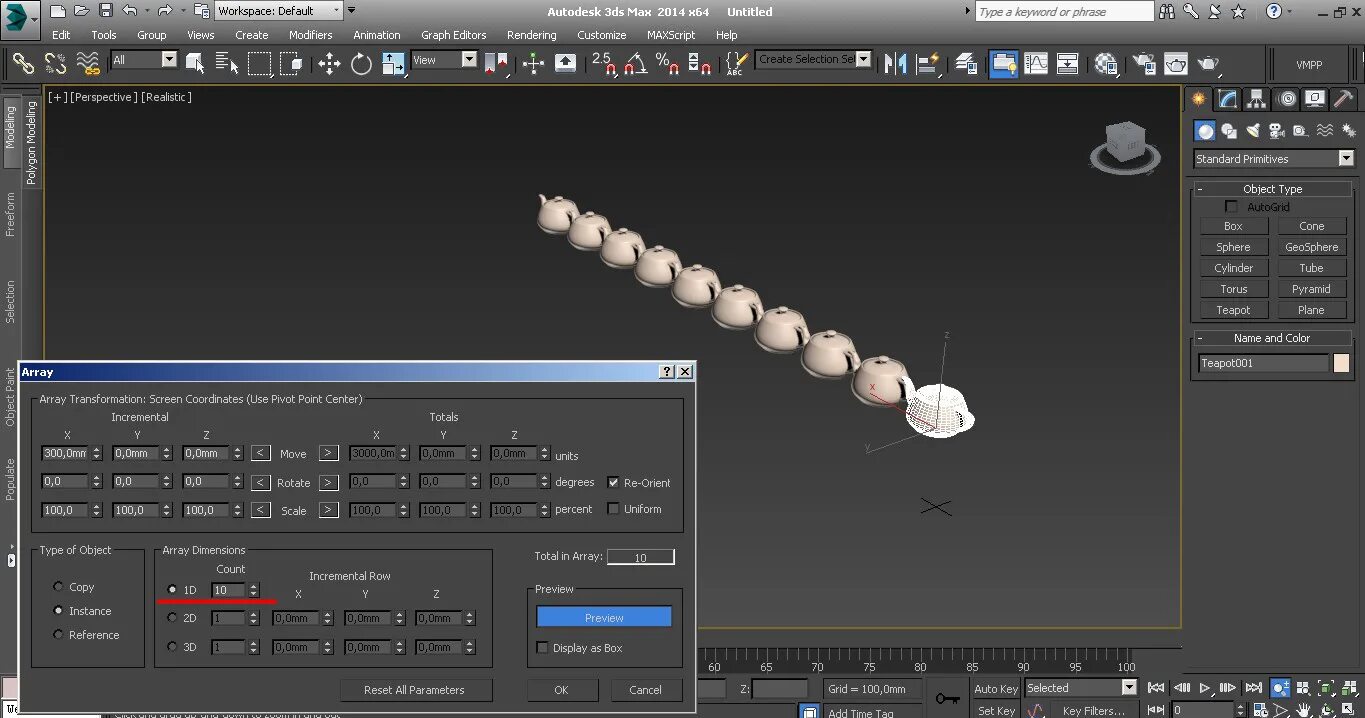1365x718 pixels.
Task: Open Select by Name list
Action: pos(226,64)
